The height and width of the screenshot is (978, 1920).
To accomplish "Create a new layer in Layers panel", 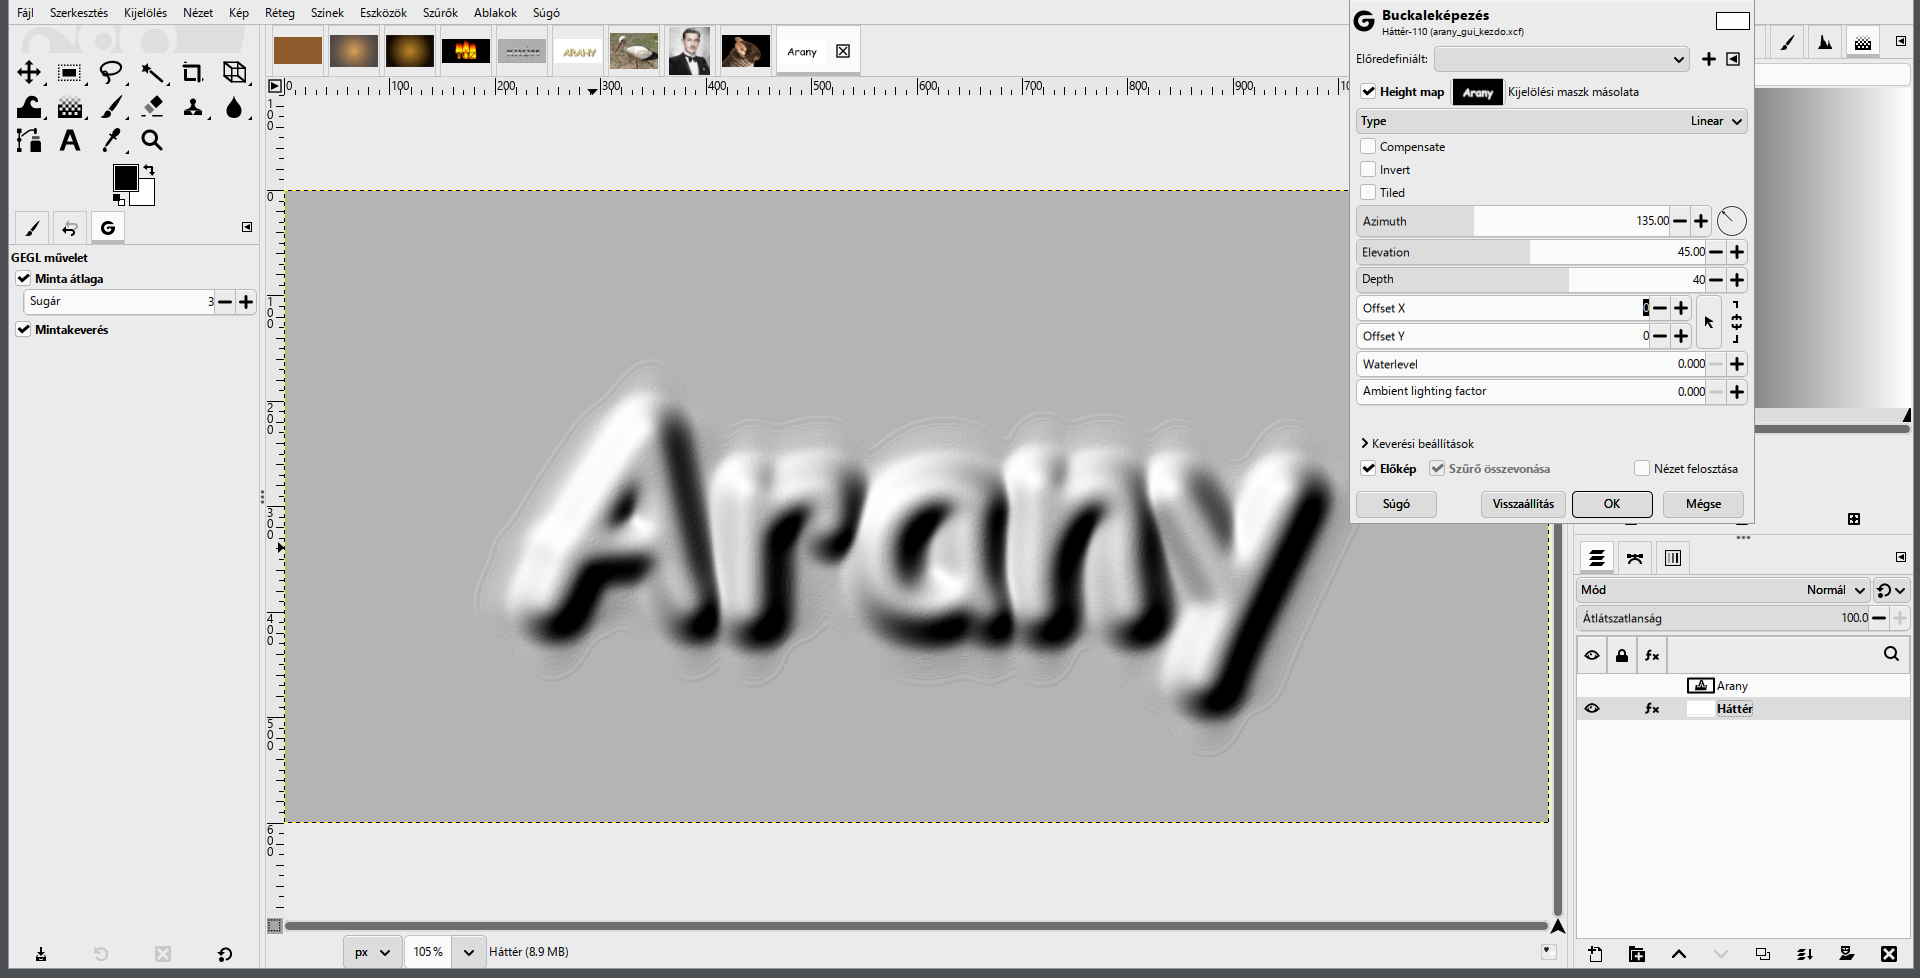I will coord(1595,954).
